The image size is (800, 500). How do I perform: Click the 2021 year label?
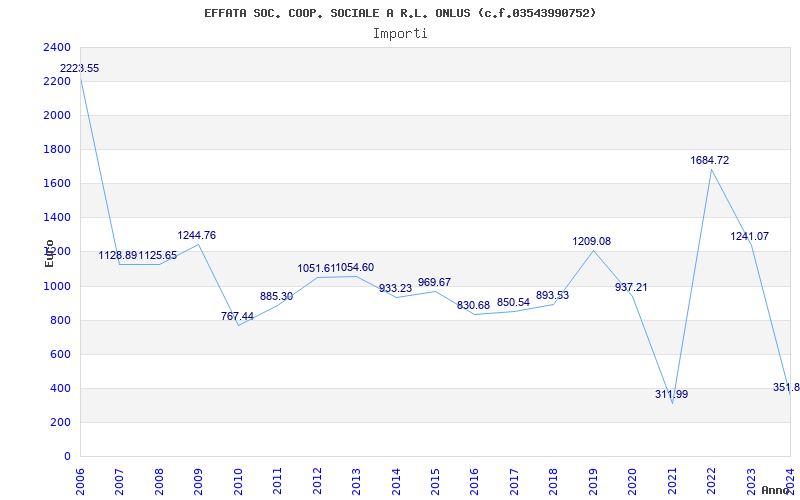pos(672,482)
